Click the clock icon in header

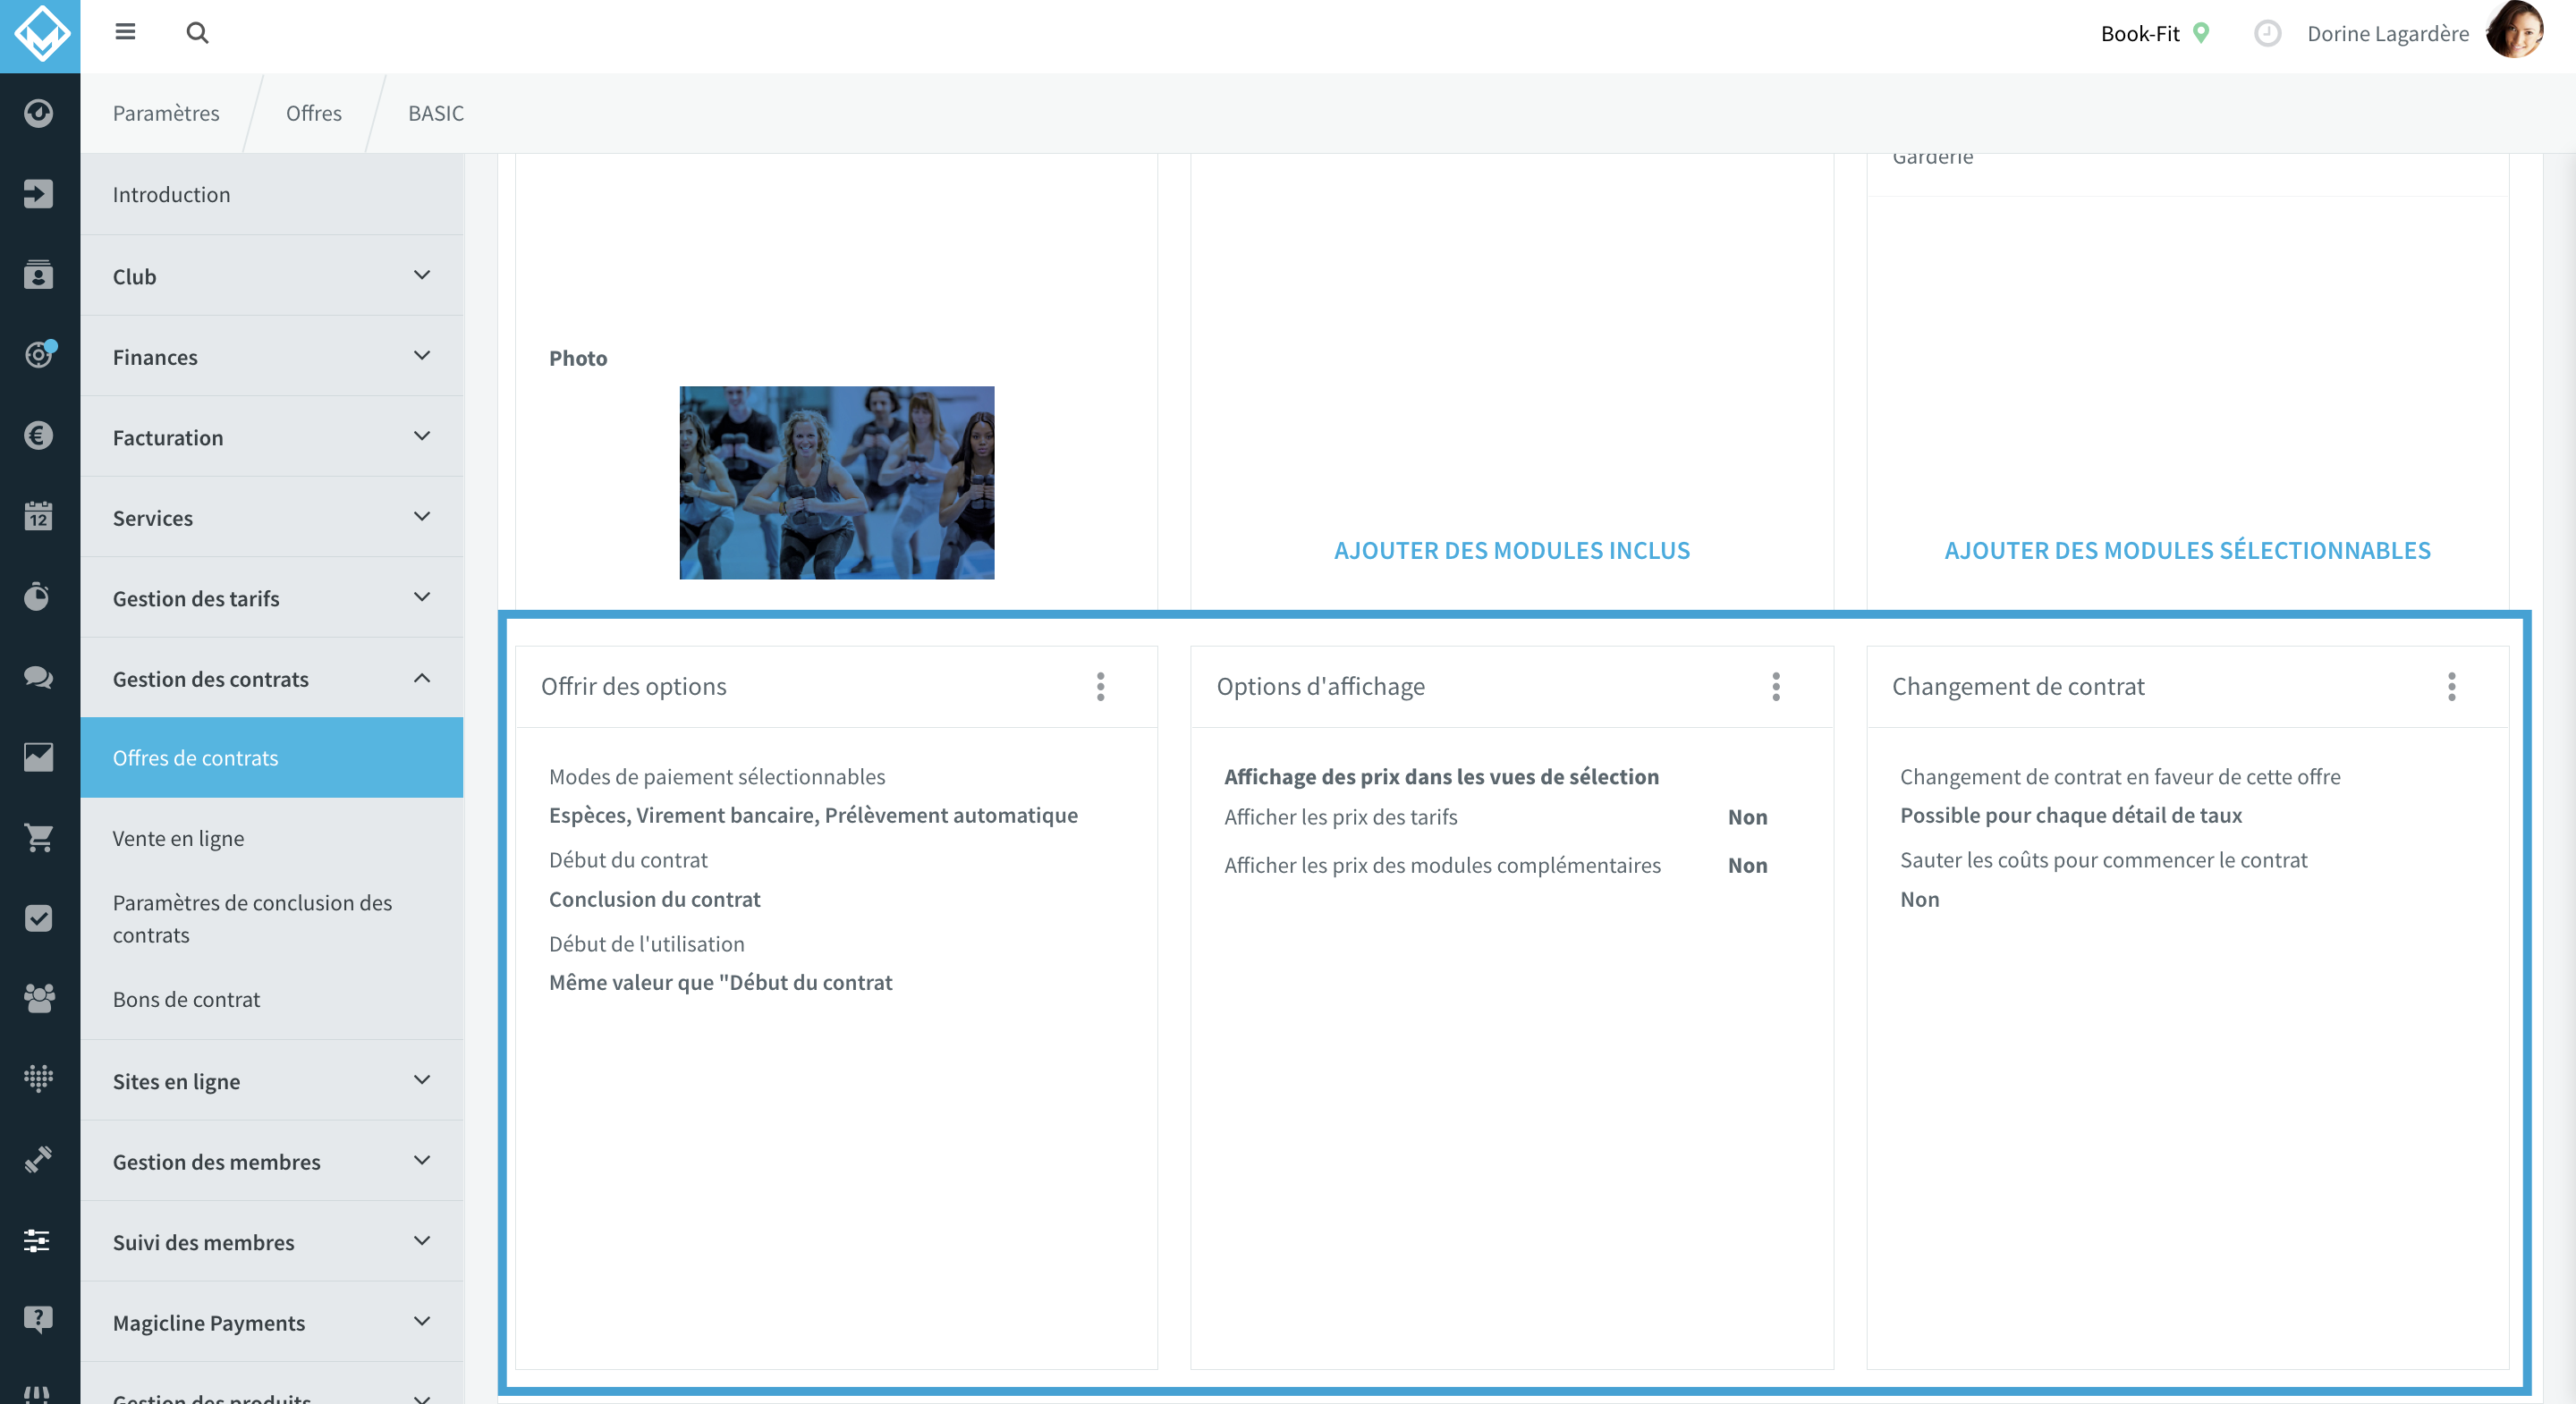[x=2267, y=33]
